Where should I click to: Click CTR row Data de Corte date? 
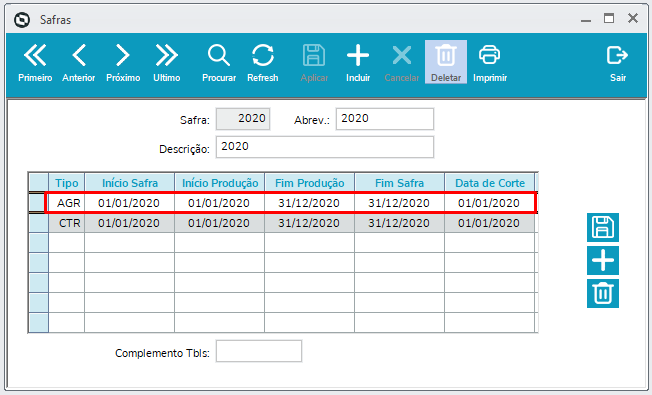[x=490, y=223]
